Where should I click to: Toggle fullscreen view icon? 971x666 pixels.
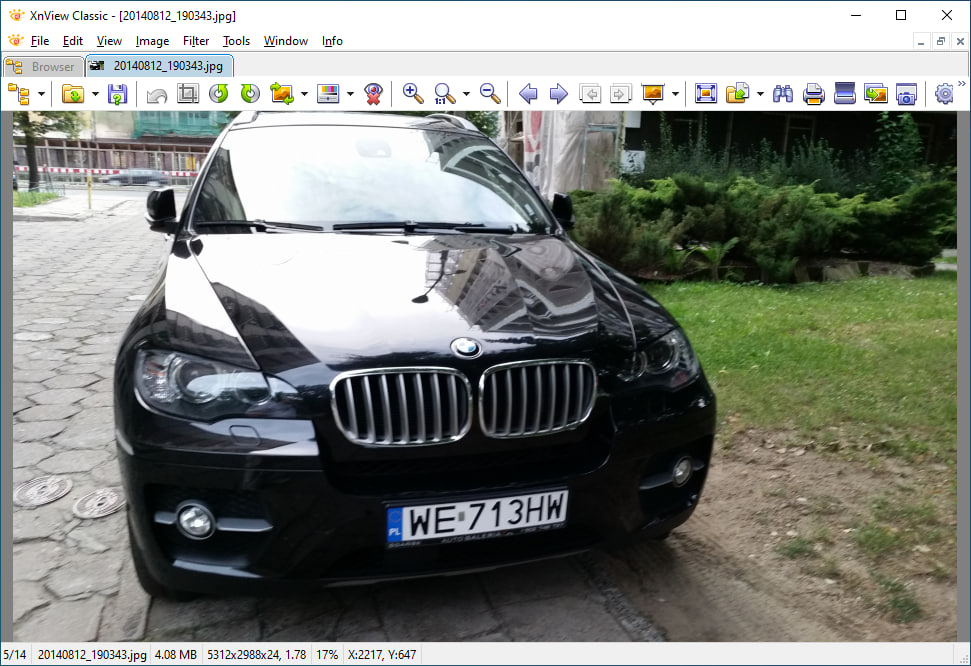coord(706,94)
